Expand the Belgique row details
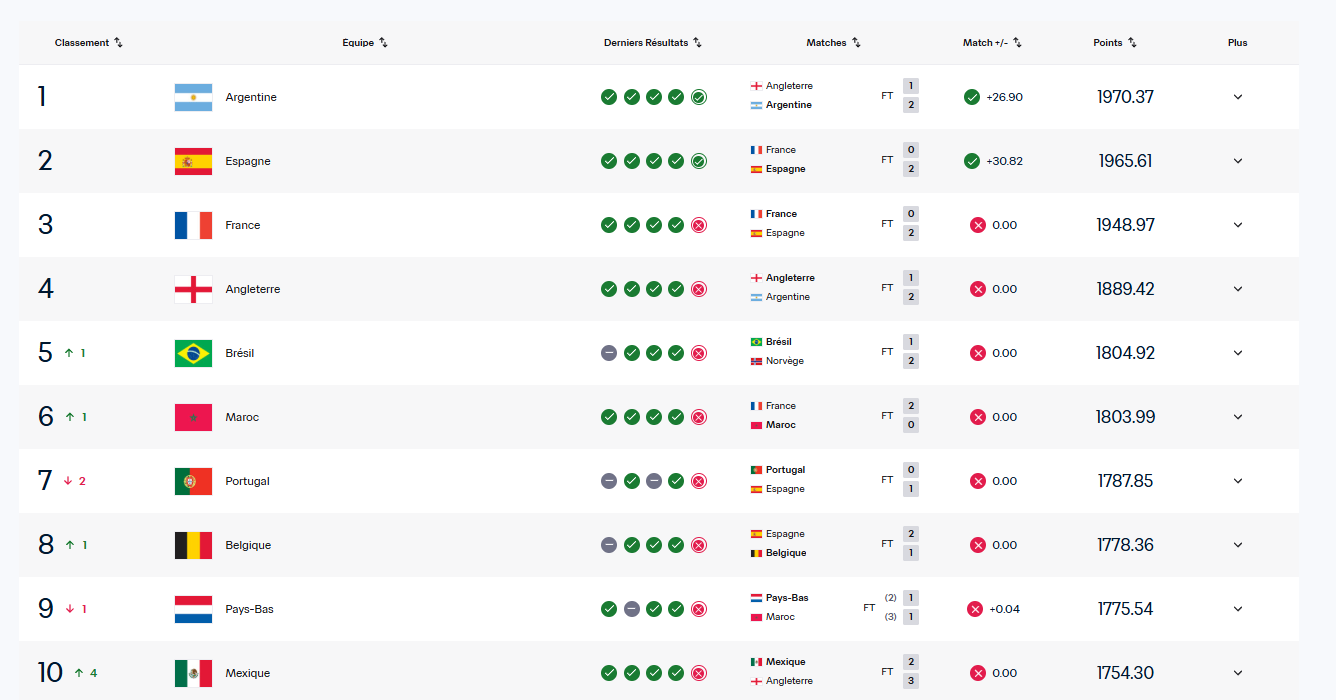Screen dimensions: 1336x700 click(x=1238, y=545)
